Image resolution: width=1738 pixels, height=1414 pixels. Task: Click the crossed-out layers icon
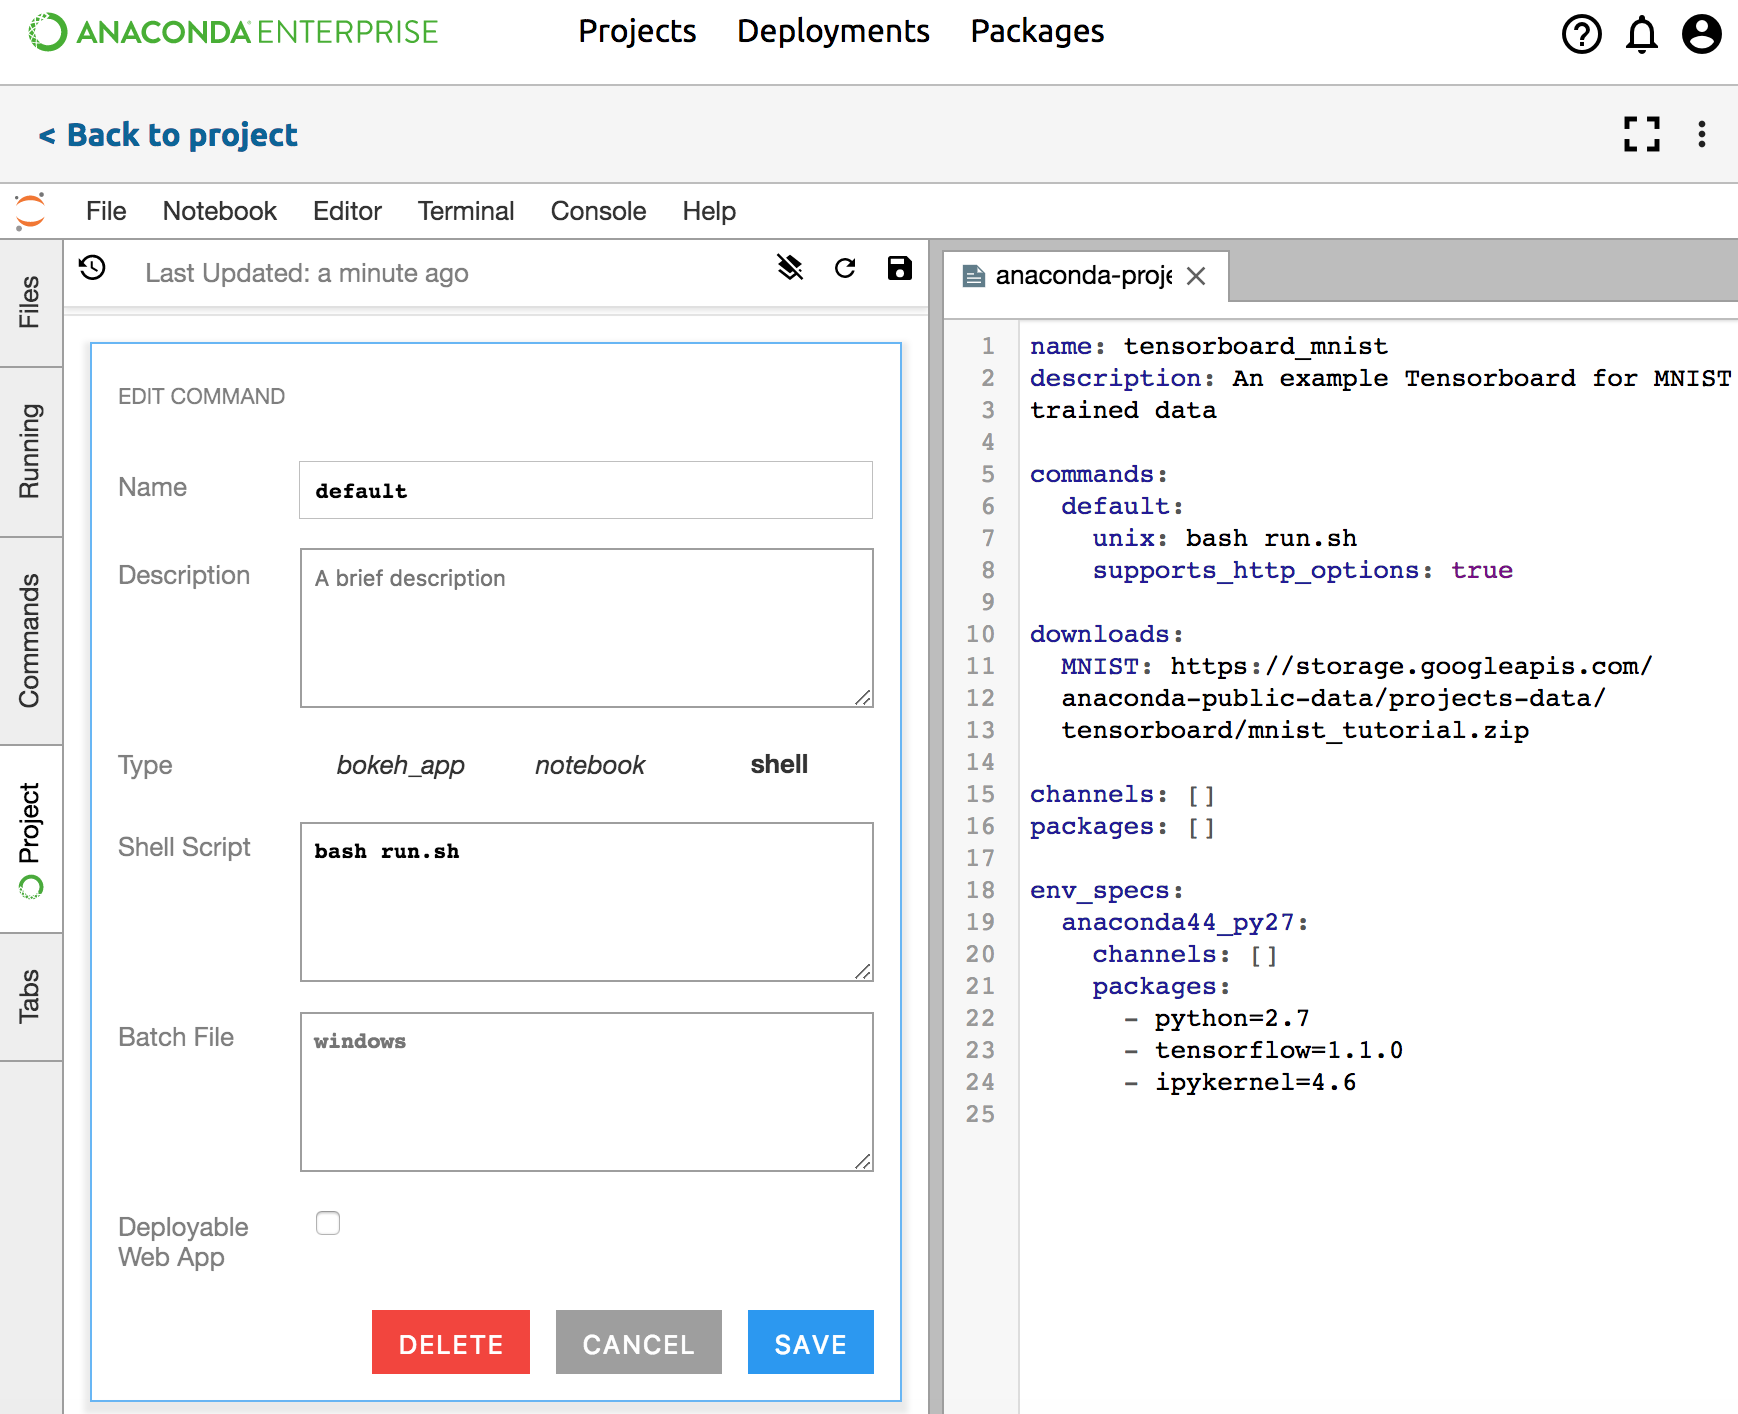[790, 268]
